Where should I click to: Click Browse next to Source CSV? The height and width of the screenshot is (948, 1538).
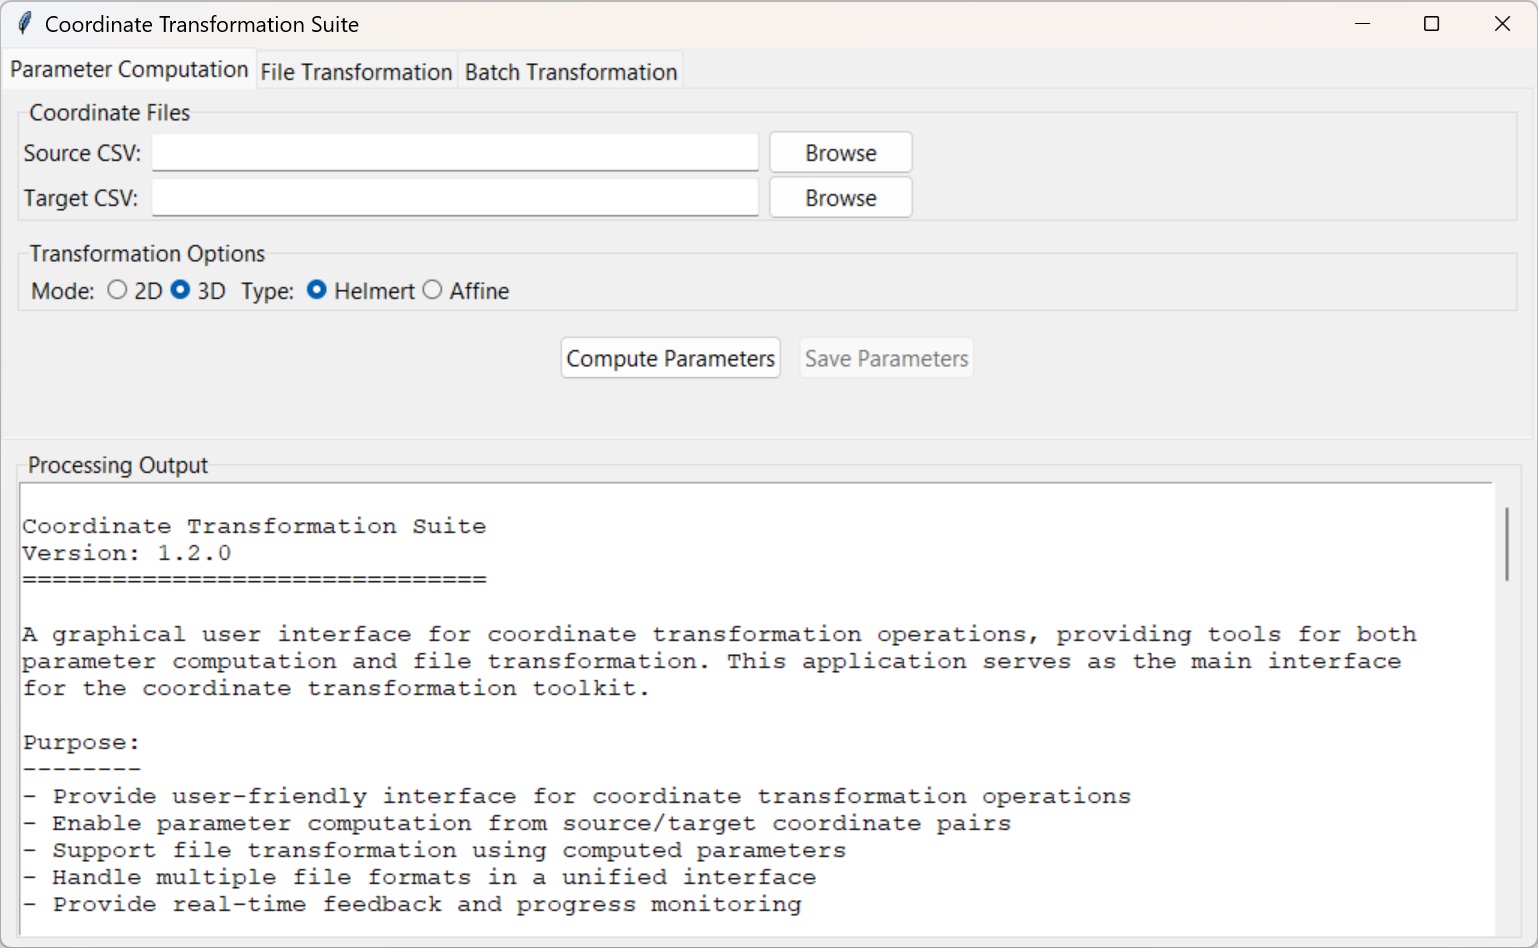click(x=839, y=152)
